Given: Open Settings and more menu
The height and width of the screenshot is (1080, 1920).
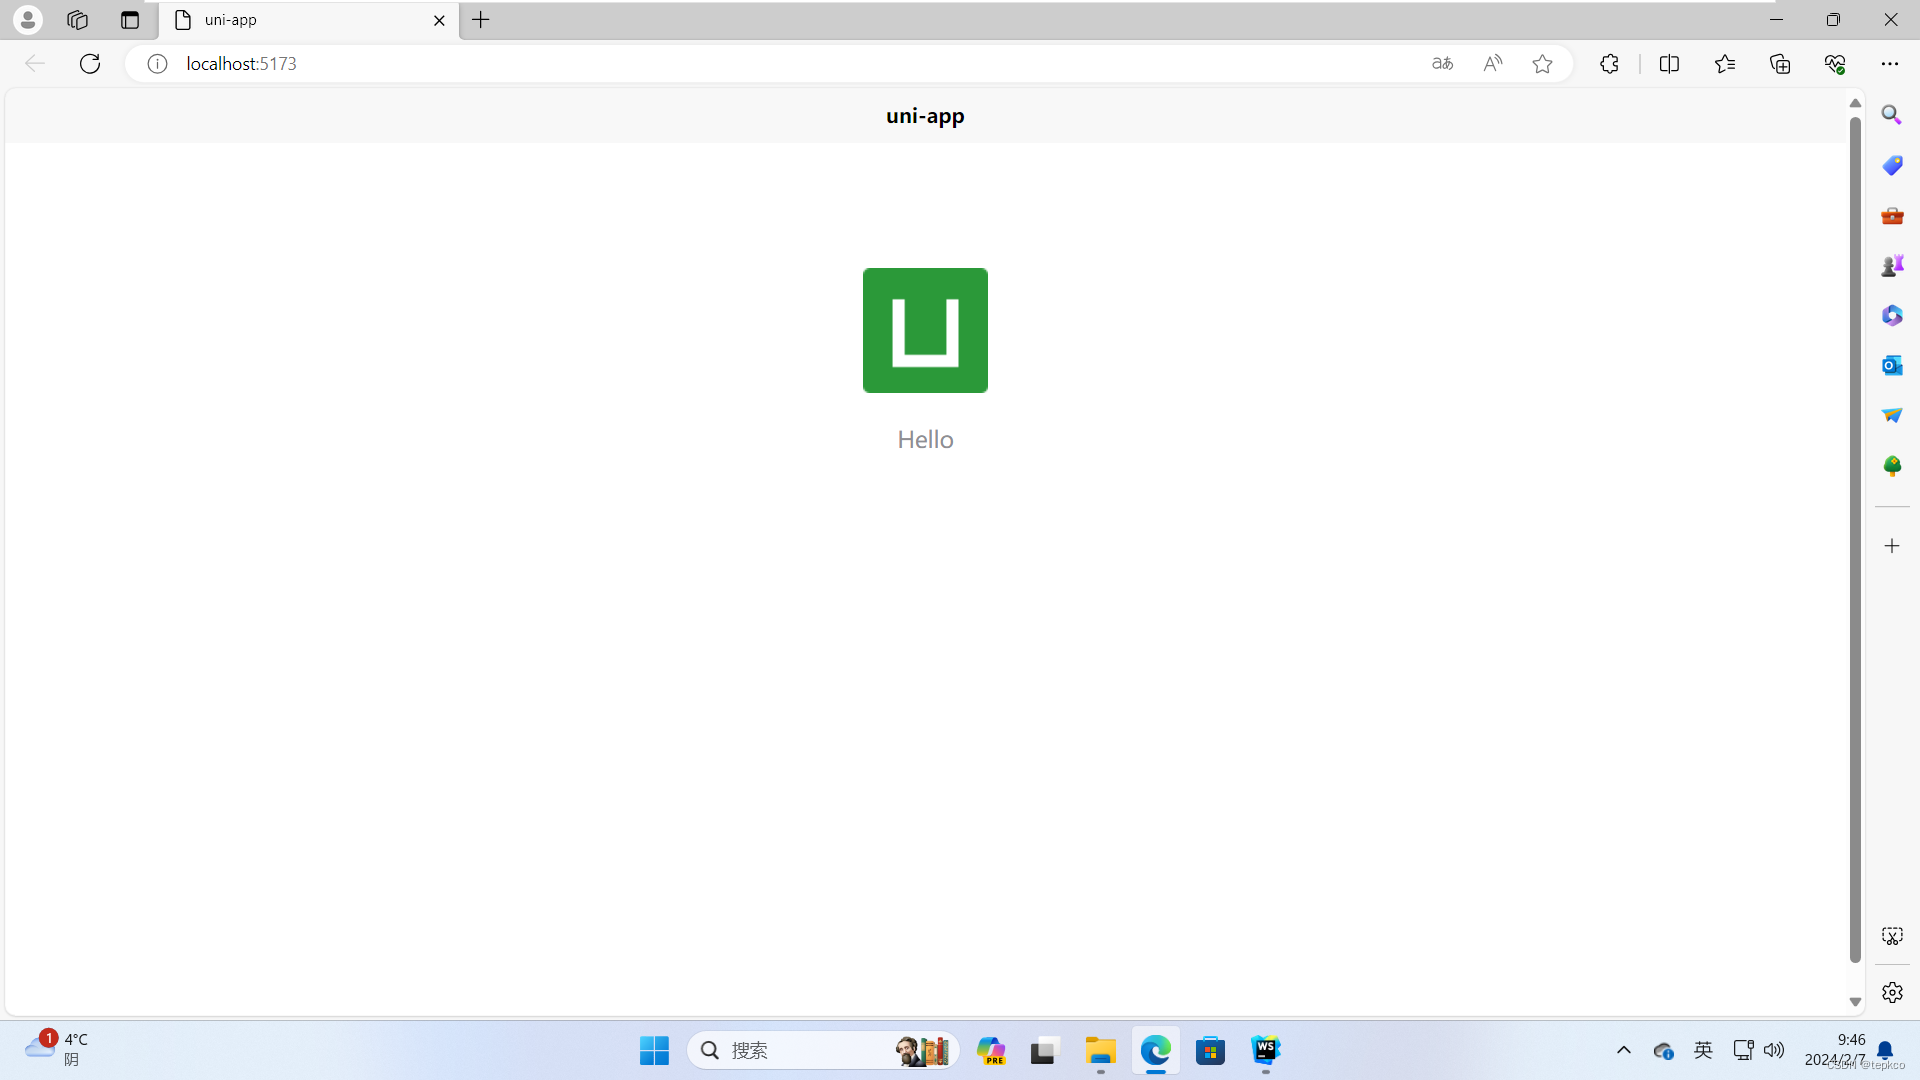Looking at the screenshot, I should (1889, 63).
